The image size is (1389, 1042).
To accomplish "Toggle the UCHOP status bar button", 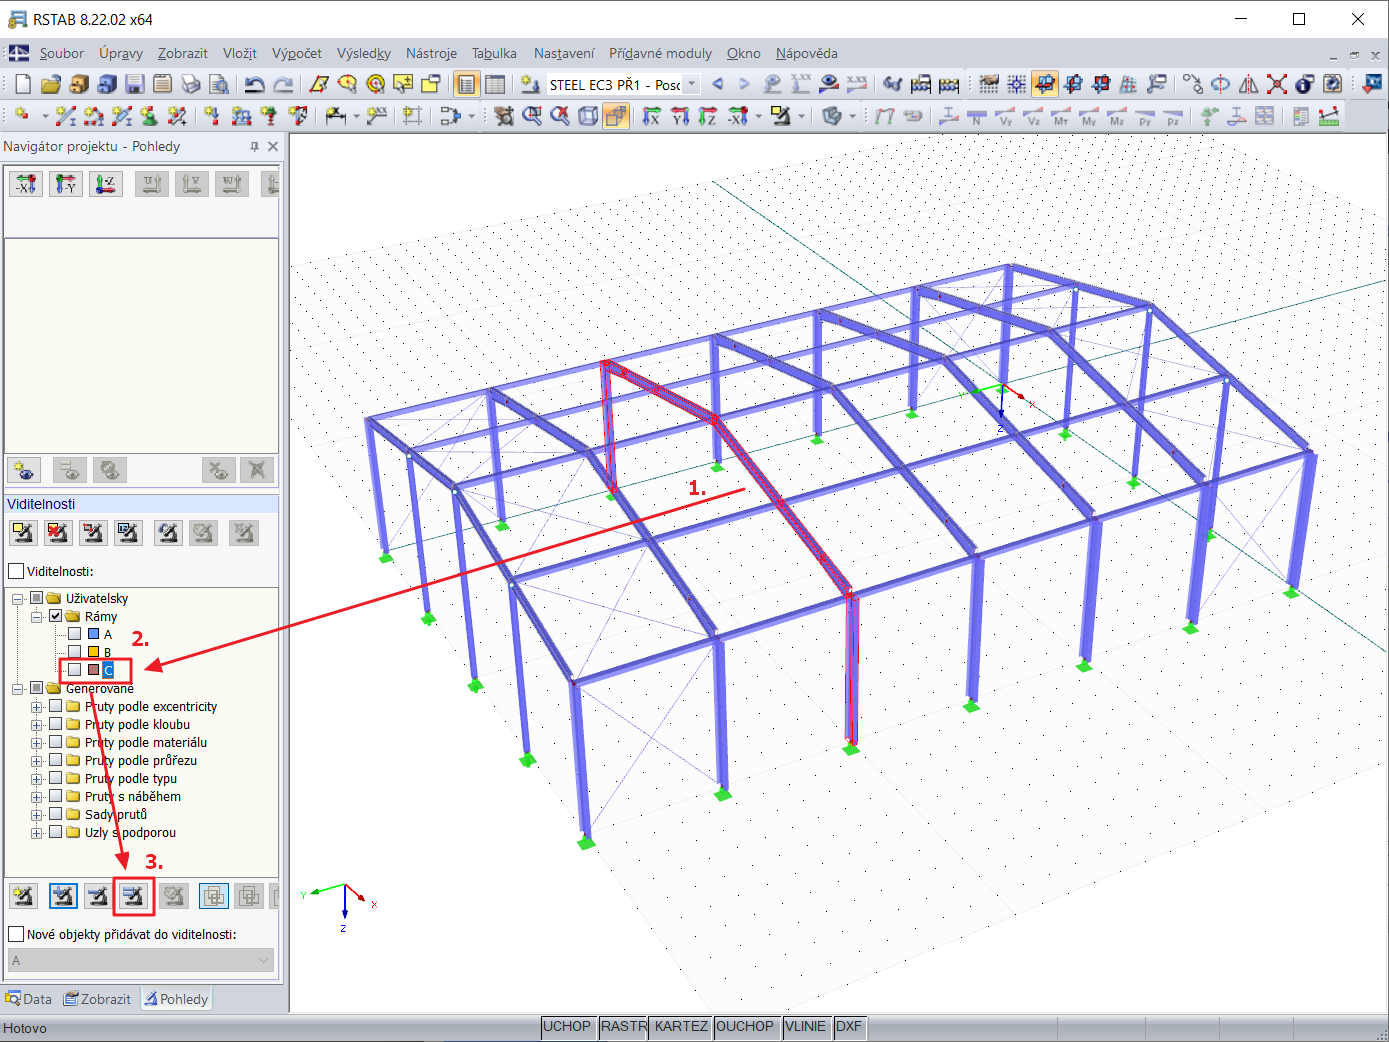I will (567, 1027).
